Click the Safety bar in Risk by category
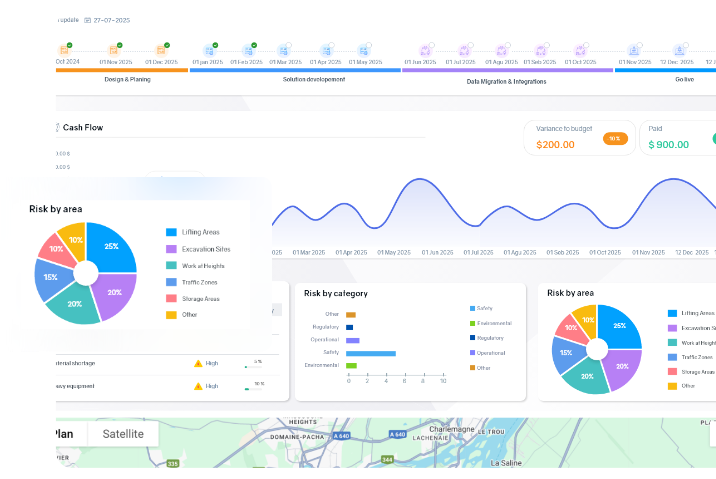This screenshot has width=716, height=479. [370, 353]
